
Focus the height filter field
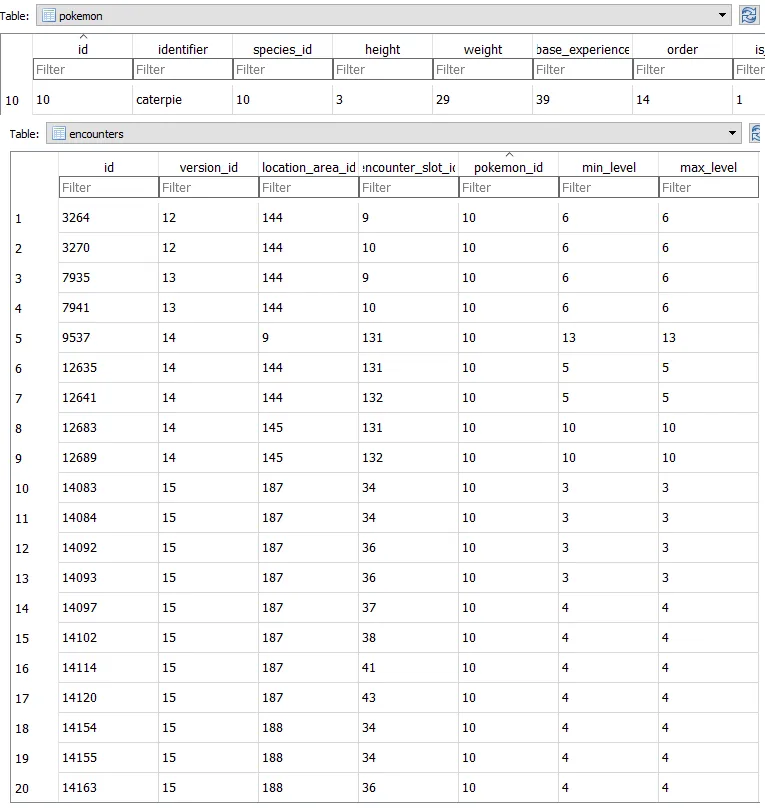click(382, 69)
